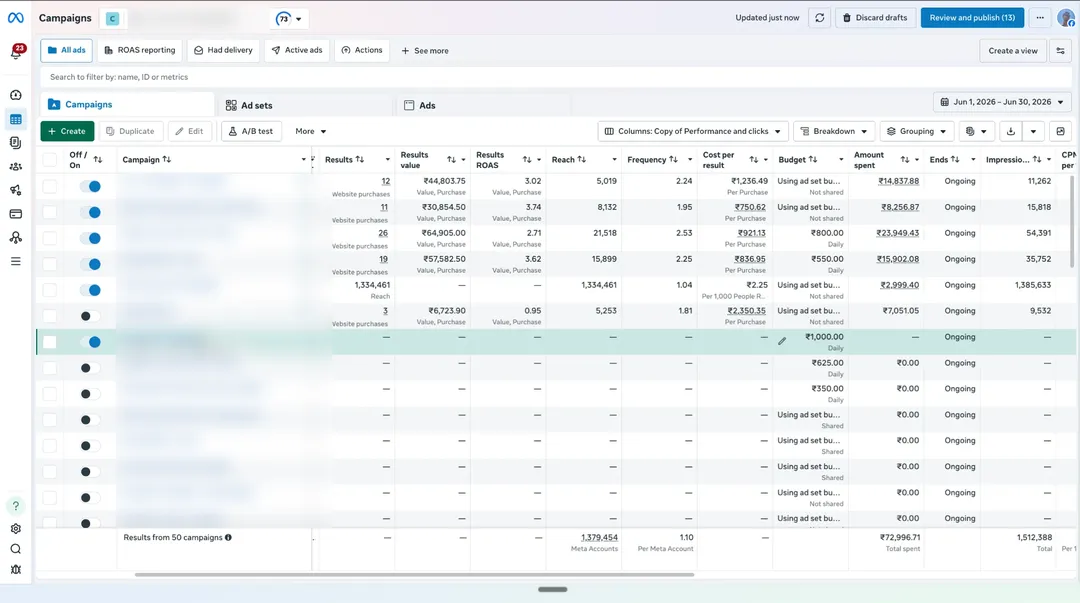Click See more views
1080x603 pixels.
424,51
